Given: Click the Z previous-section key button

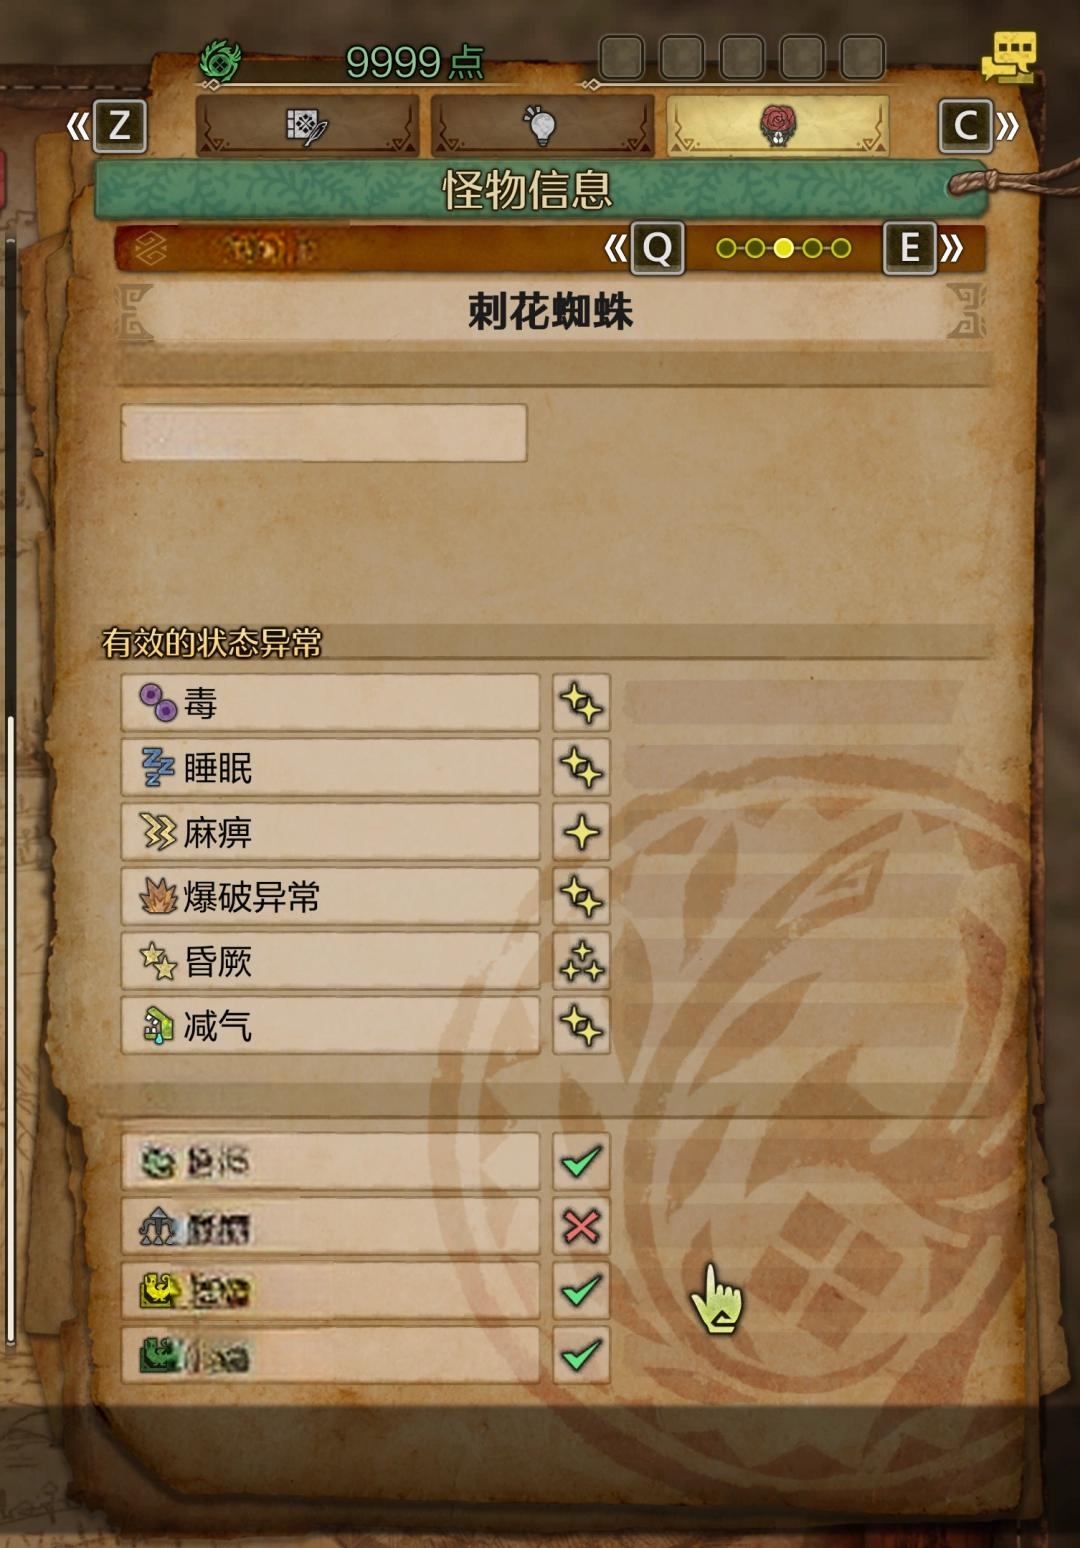Looking at the screenshot, I should click(120, 126).
